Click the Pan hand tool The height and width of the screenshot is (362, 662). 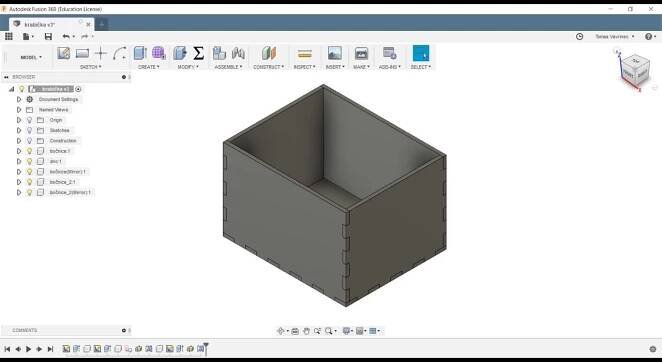(x=307, y=331)
